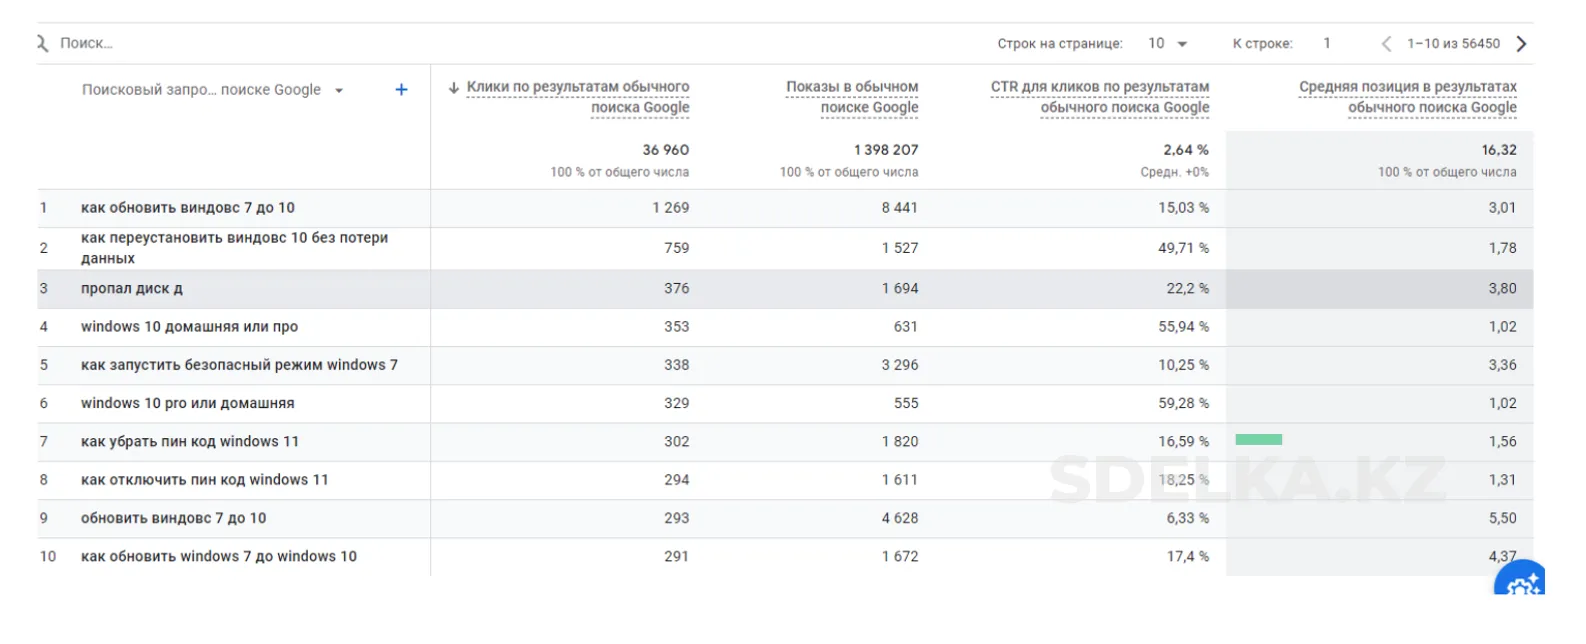
Task: Sort by organic search clicks column header
Action: coord(578,97)
